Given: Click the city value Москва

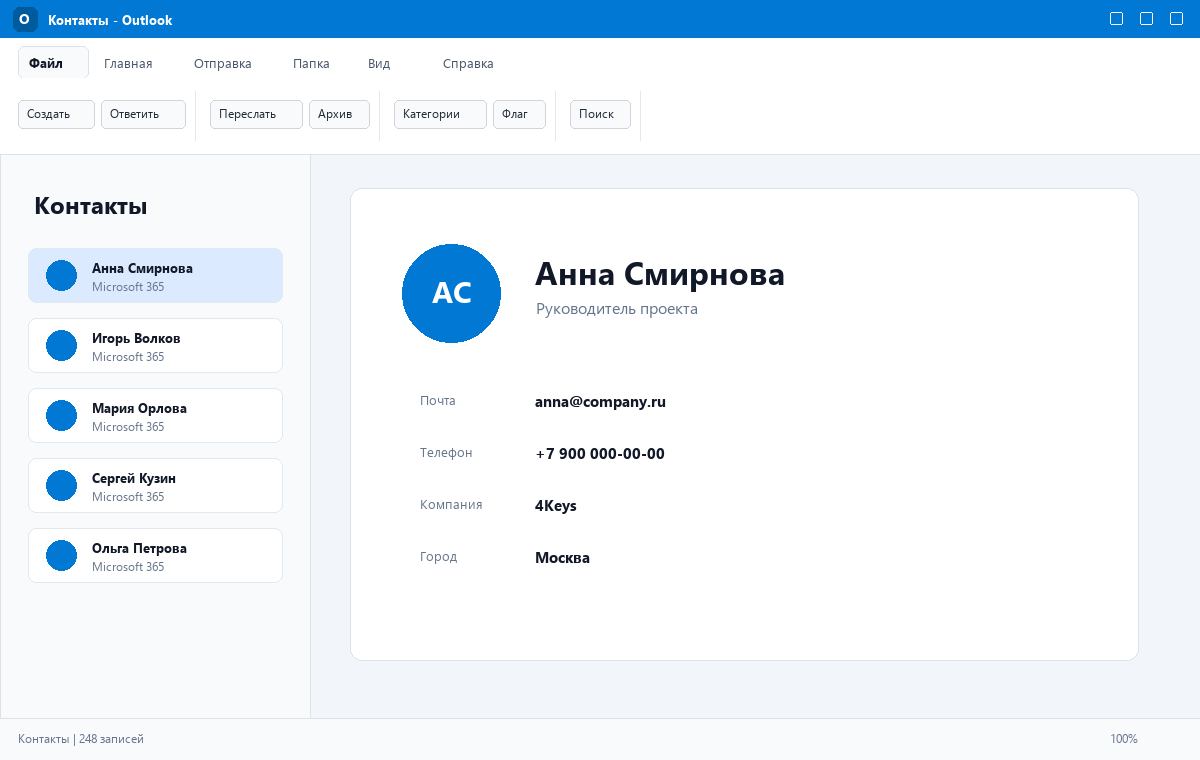Looking at the screenshot, I should coord(562,558).
